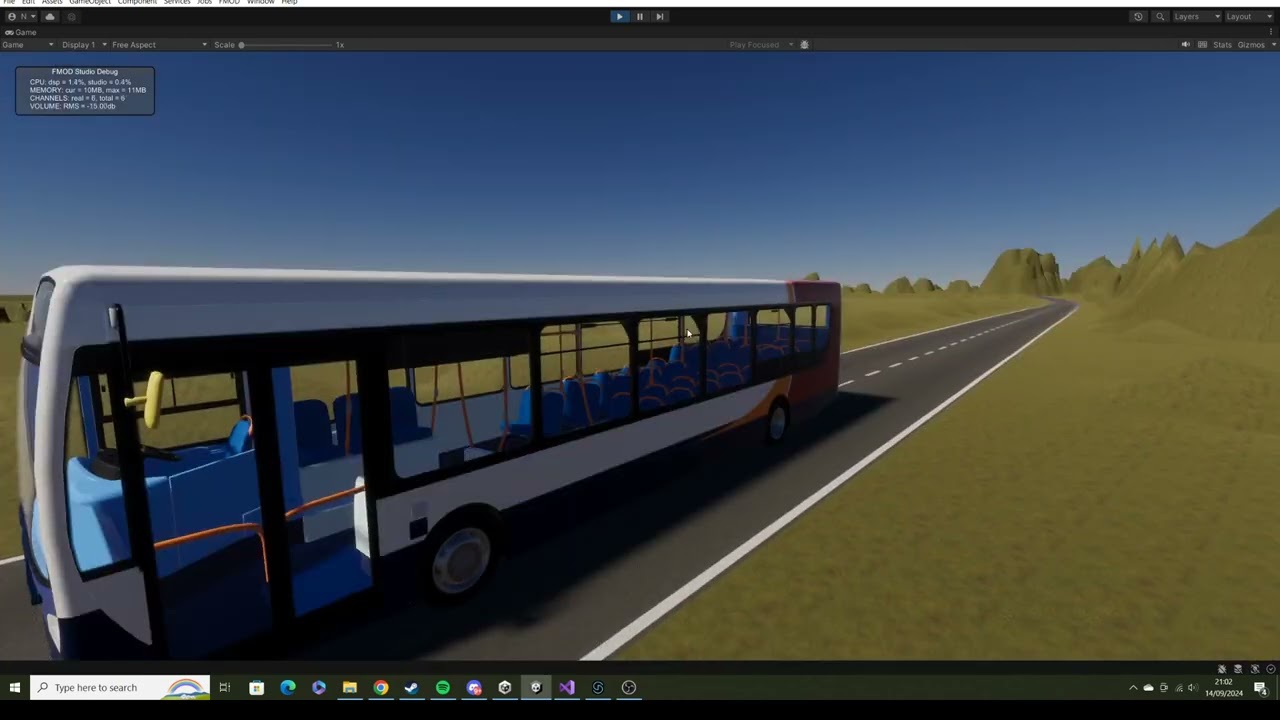The width and height of the screenshot is (1280, 720).
Task: Open the taskbar clock showing 21:02
Action: pos(1223,688)
